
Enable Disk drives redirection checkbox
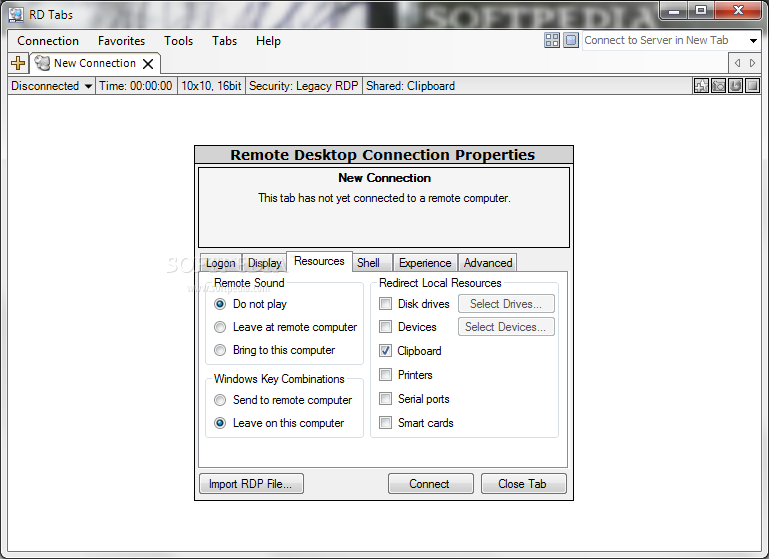coord(385,304)
